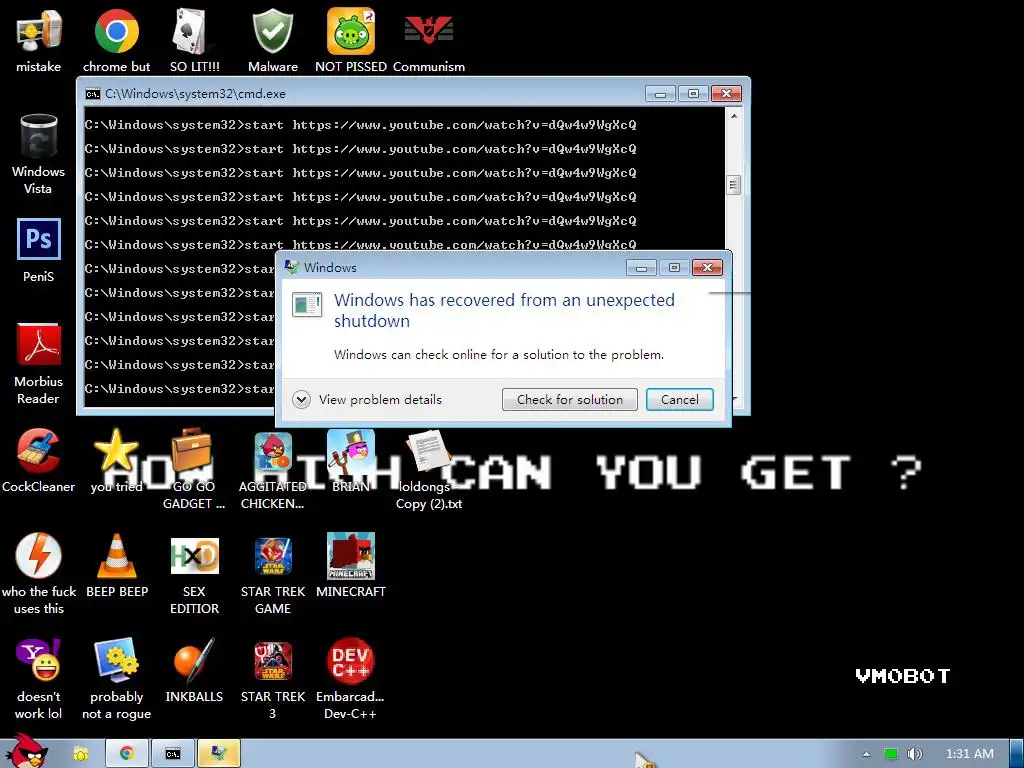Launch the 'Embarcad... Dev-C++' icon
Screen dimensions: 1024x768
click(x=351, y=679)
